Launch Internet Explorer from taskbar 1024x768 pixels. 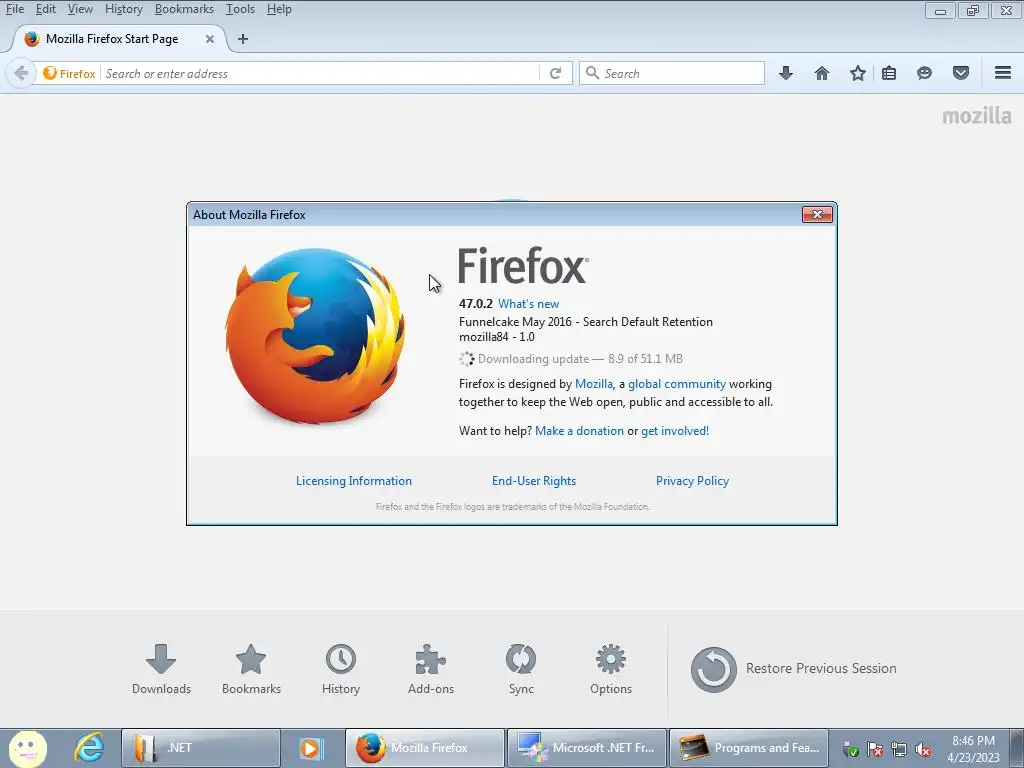[88, 748]
